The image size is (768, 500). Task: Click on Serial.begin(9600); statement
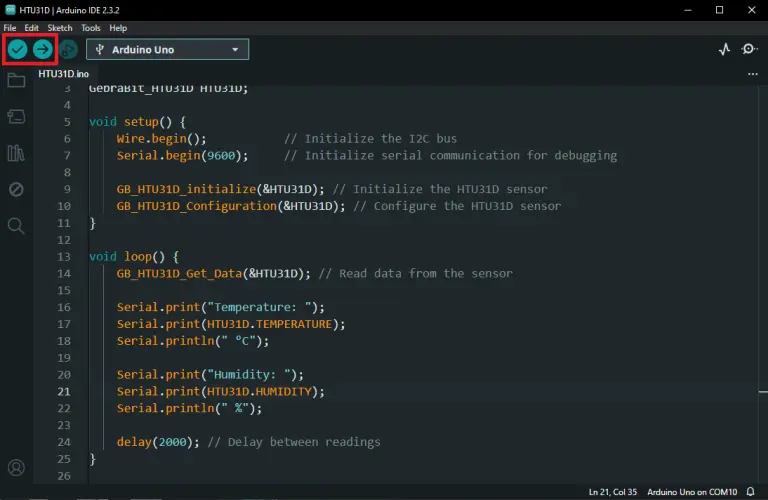(183, 156)
